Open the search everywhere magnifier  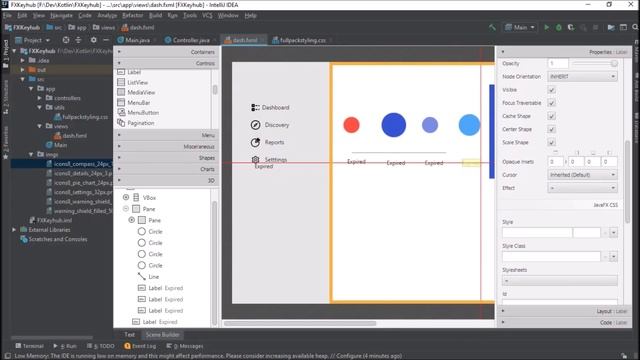pos(635,27)
